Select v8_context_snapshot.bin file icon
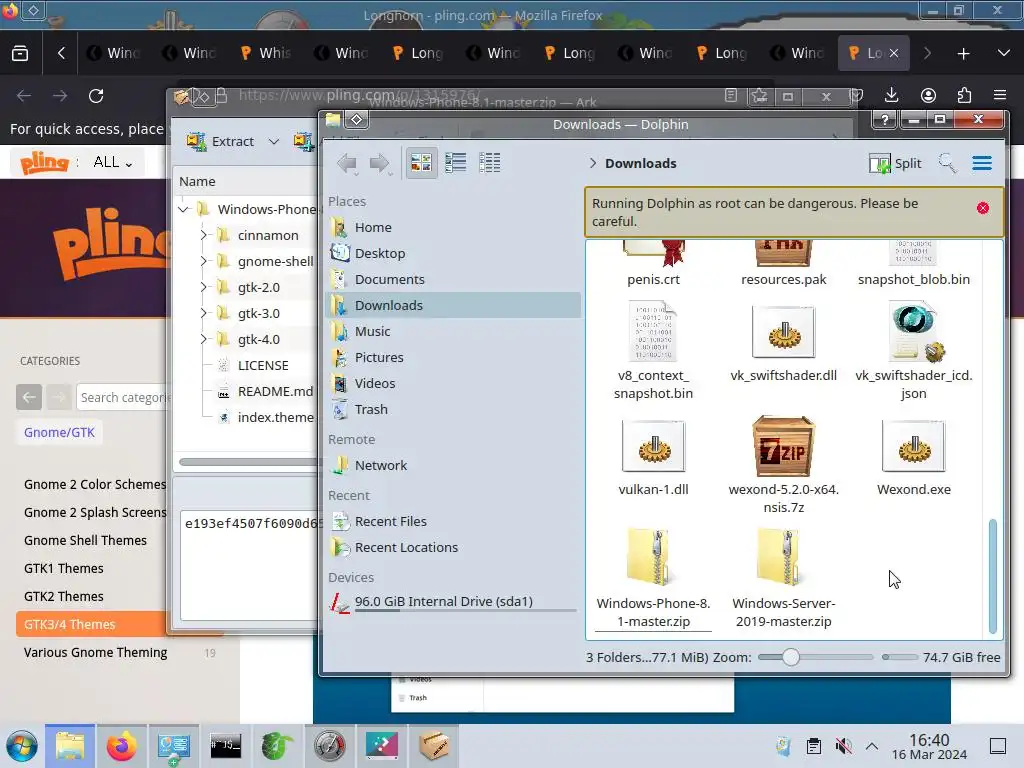Viewport: 1024px width, 768px height. (x=653, y=332)
